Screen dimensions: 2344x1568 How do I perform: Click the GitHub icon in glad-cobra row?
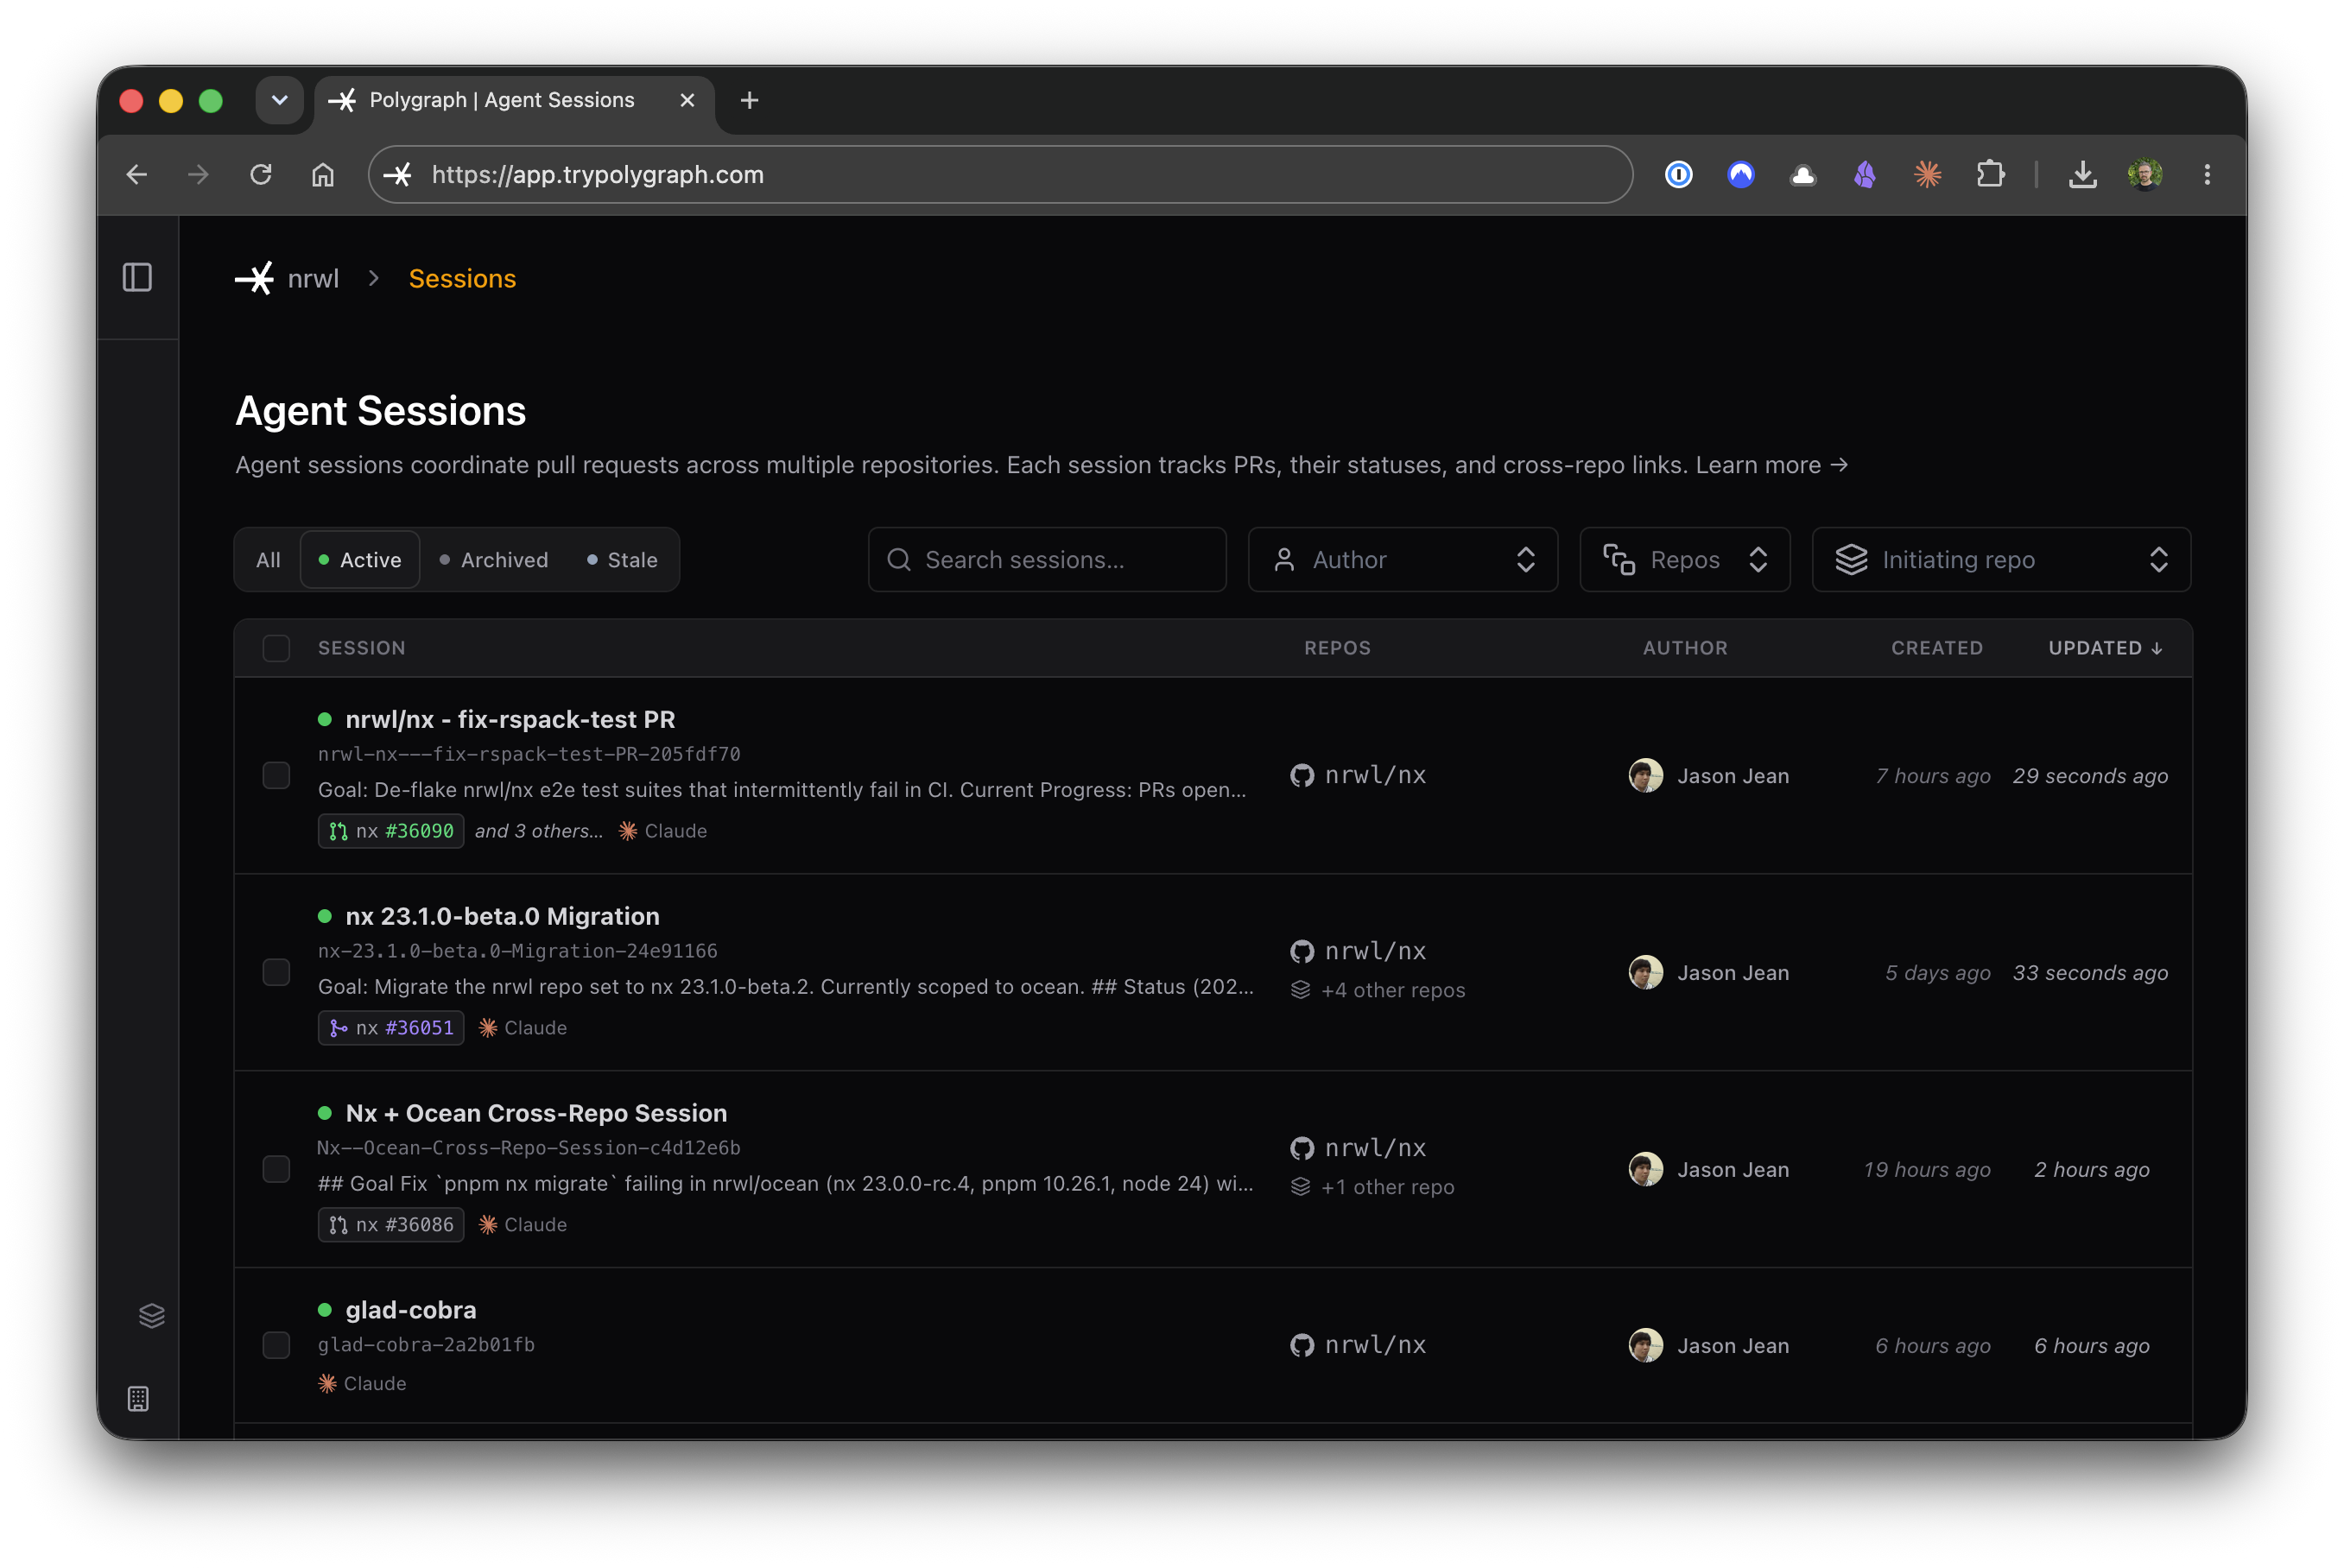point(1302,1345)
